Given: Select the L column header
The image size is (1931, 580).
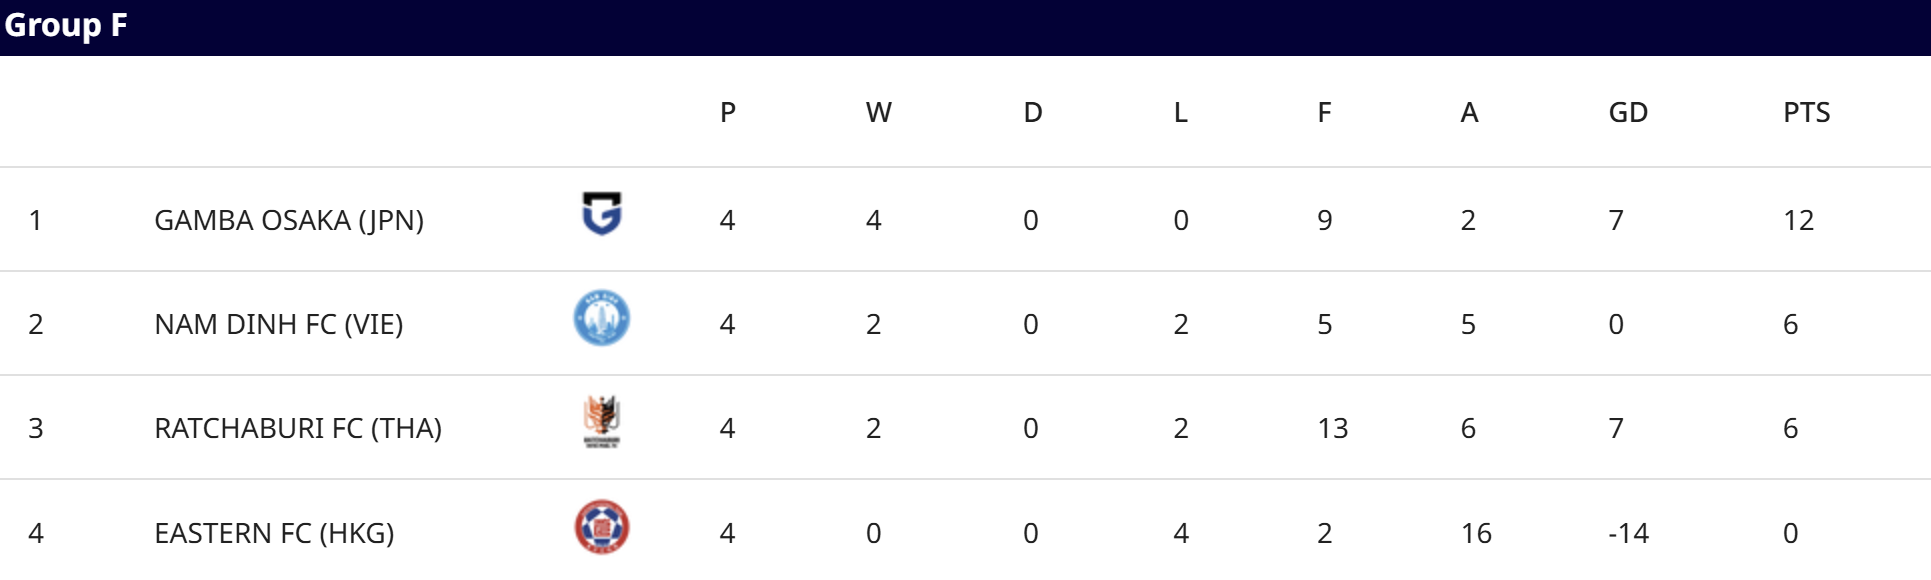Looking at the screenshot, I should coord(1181,112).
